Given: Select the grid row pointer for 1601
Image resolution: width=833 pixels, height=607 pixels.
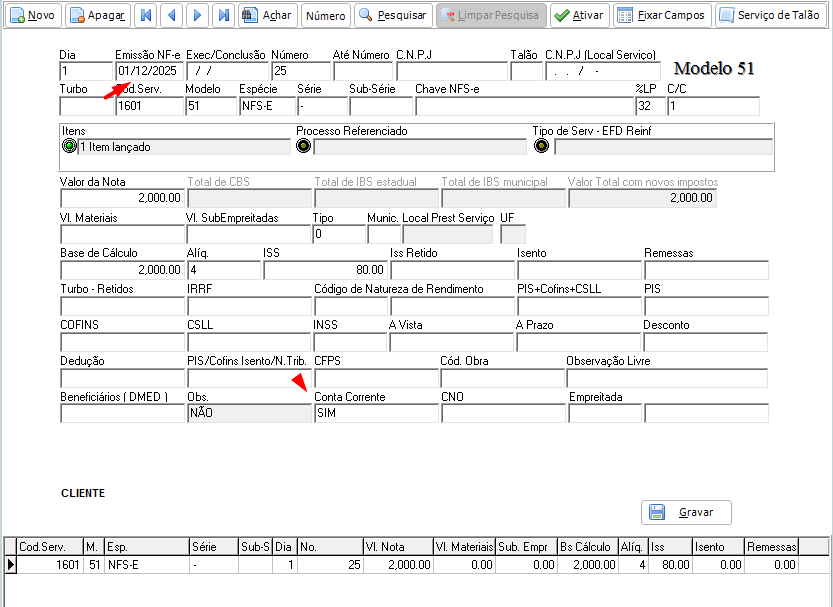Looking at the screenshot, I should coord(10,565).
